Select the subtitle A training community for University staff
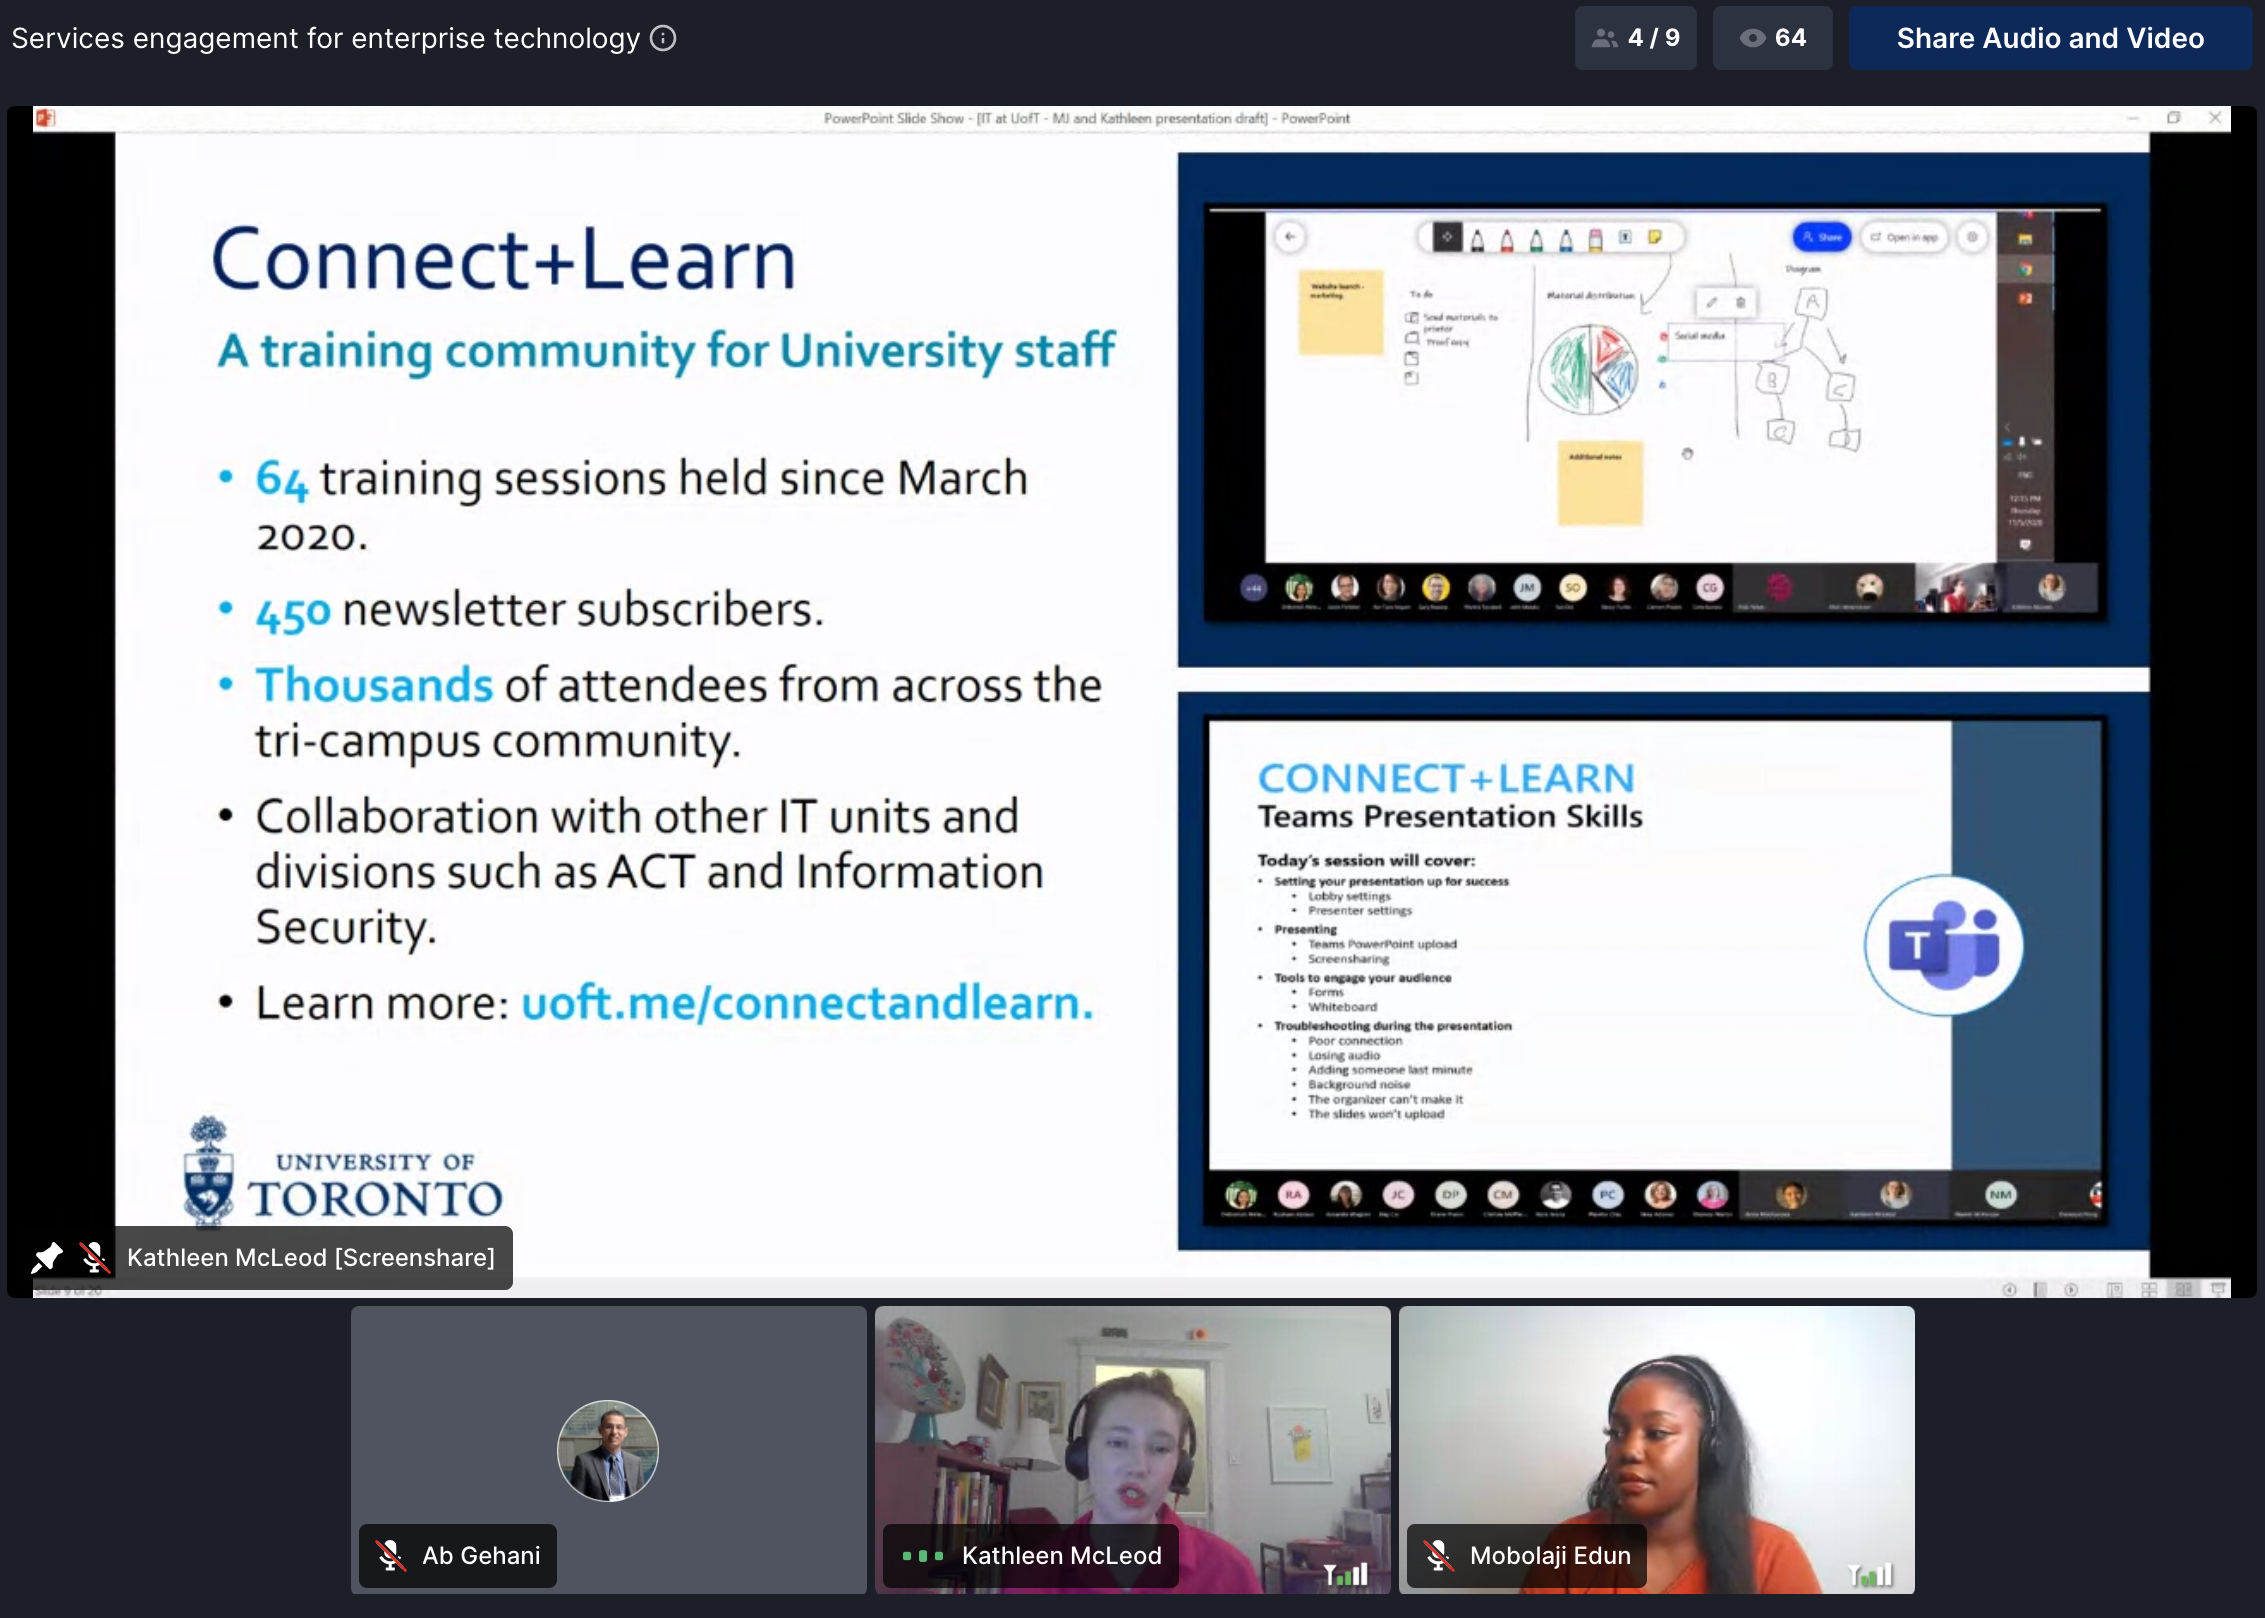Viewport: 2265px width, 1618px height. 666,351
